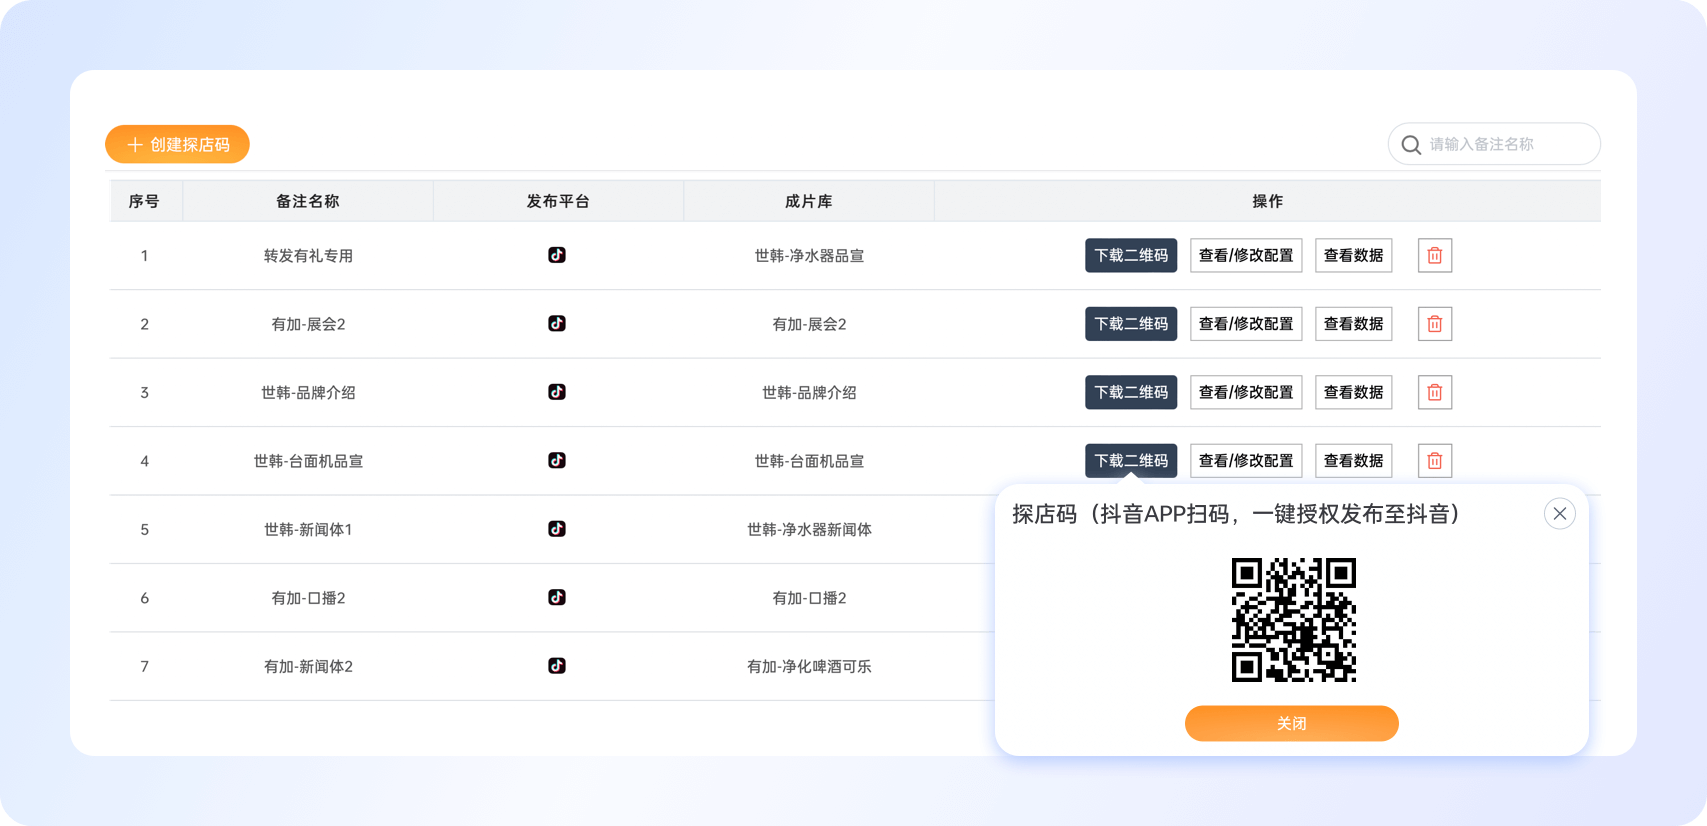View data for 转发有礼专用 row
Image resolution: width=1707 pixels, height=826 pixels.
[1353, 255]
